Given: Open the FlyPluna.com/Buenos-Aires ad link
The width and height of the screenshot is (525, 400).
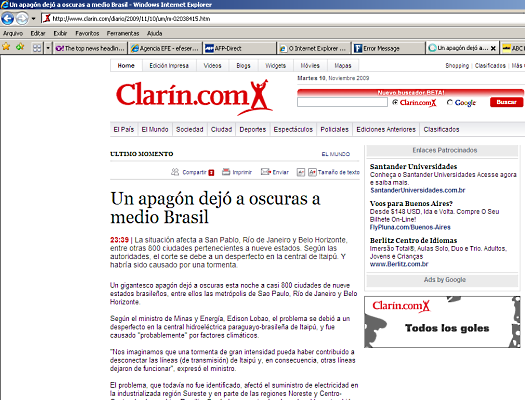Looking at the screenshot, I should (x=410, y=227).
